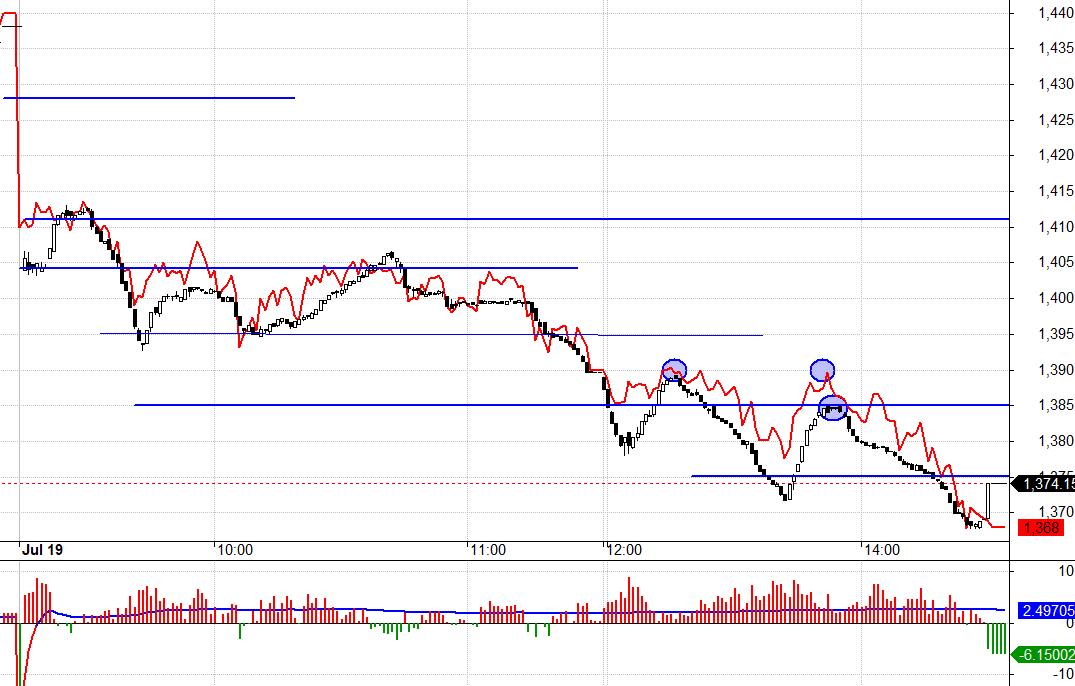This screenshot has height=686, width=1075.
Task: Click the 10:00 time axis label
Action: (x=233, y=550)
